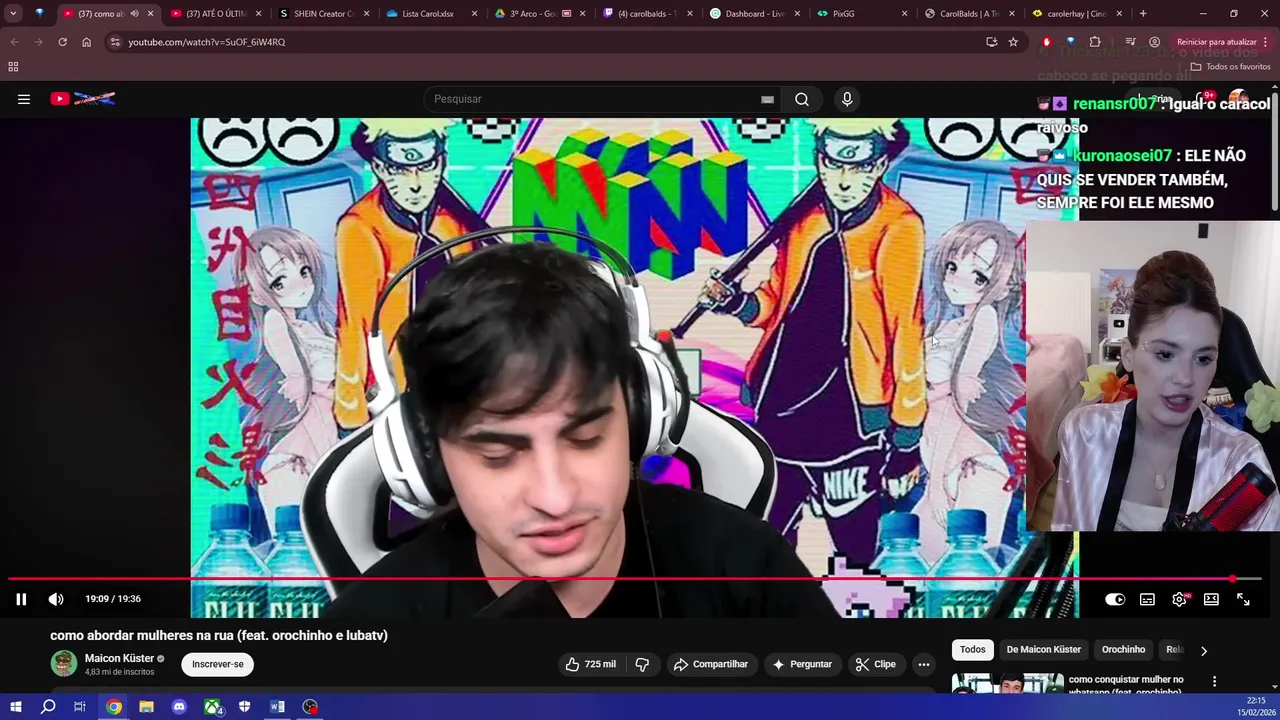The width and height of the screenshot is (1280, 720).
Task: Switch to 'ATÉ O ÚLTIM' browser tab
Action: coord(215,14)
